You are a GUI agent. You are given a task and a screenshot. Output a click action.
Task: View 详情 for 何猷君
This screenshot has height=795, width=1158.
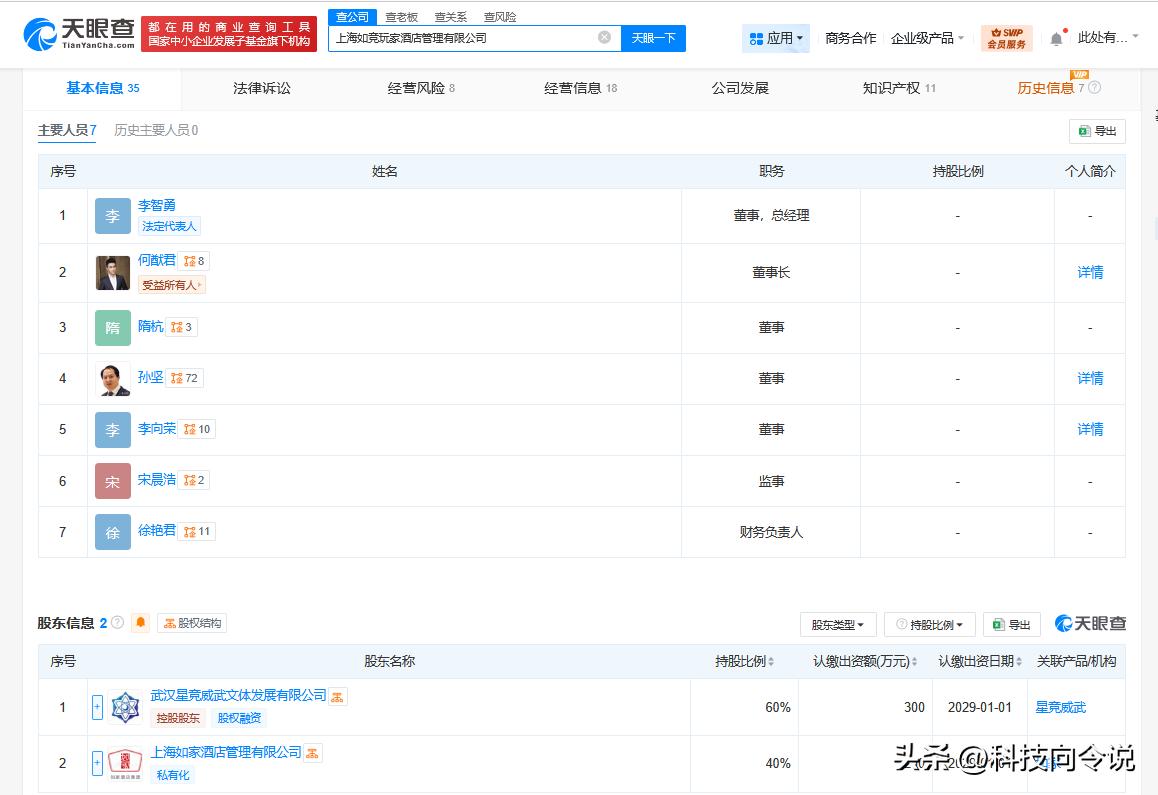tap(1090, 273)
